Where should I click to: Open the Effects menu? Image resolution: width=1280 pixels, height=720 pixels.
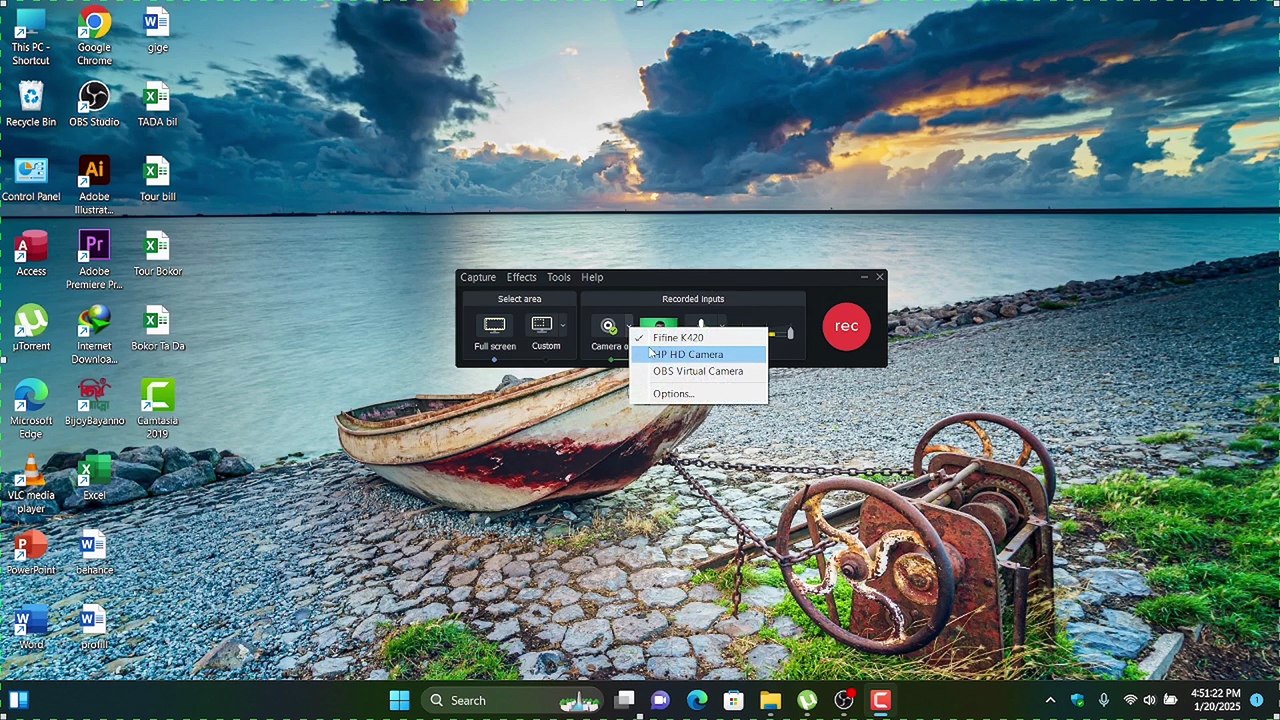[521, 277]
